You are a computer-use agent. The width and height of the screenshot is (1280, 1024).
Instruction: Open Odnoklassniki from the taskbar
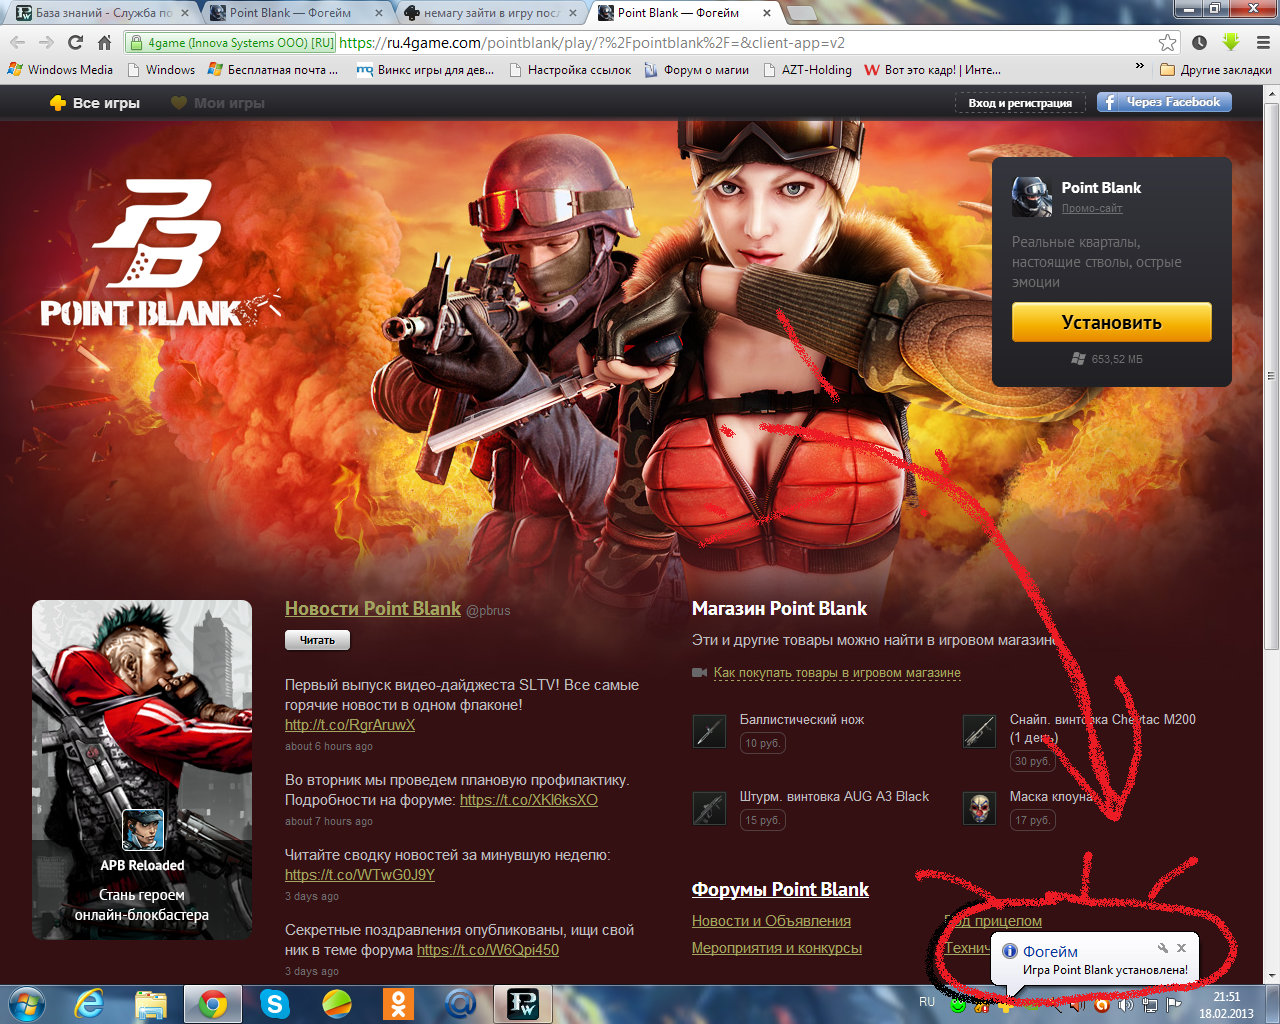pos(398,1004)
